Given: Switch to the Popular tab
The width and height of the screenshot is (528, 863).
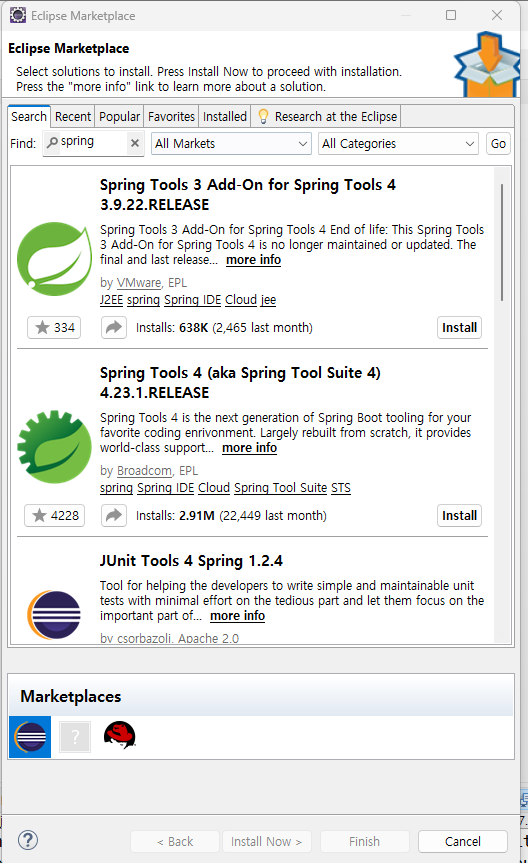Looking at the screenshot, I should pos(119,117).
